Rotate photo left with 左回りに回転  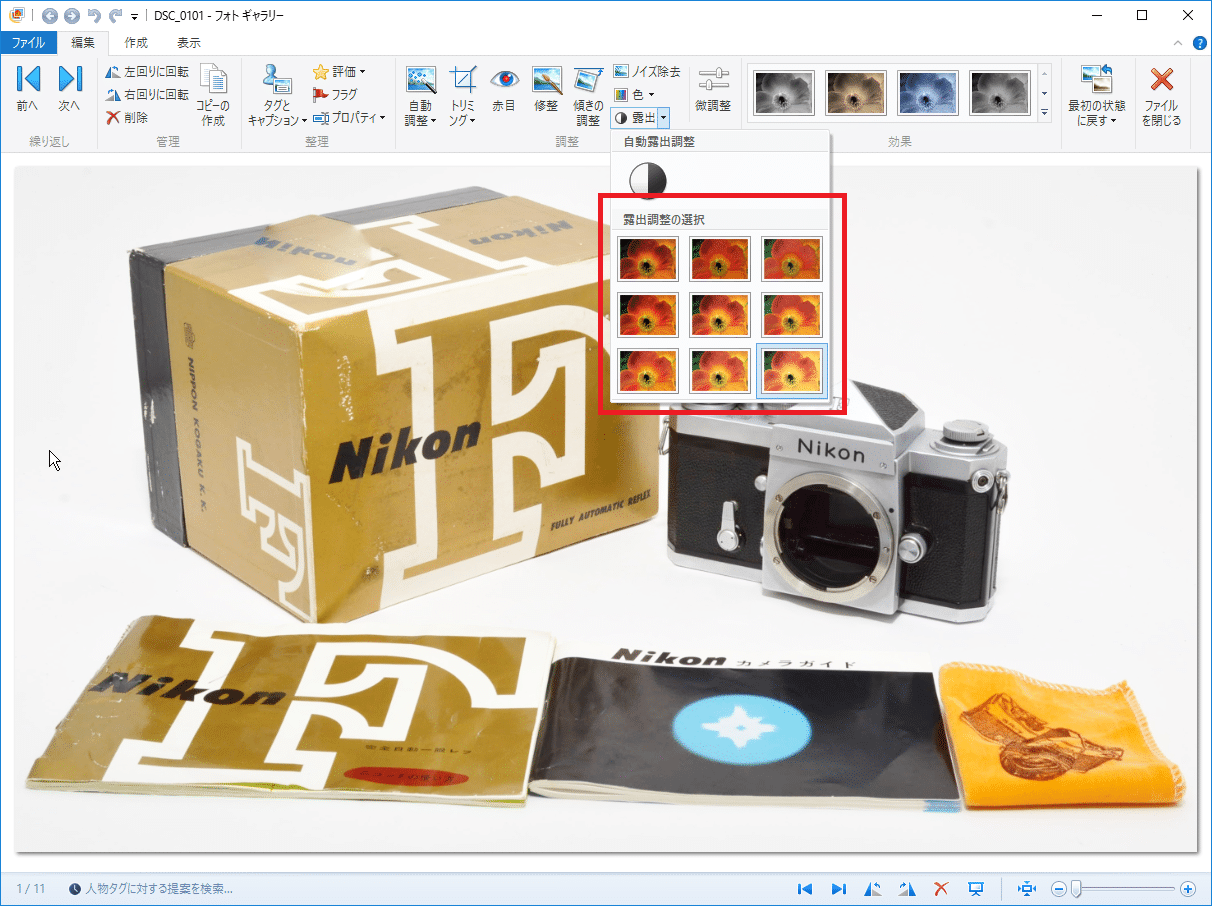tap(147, 72)
